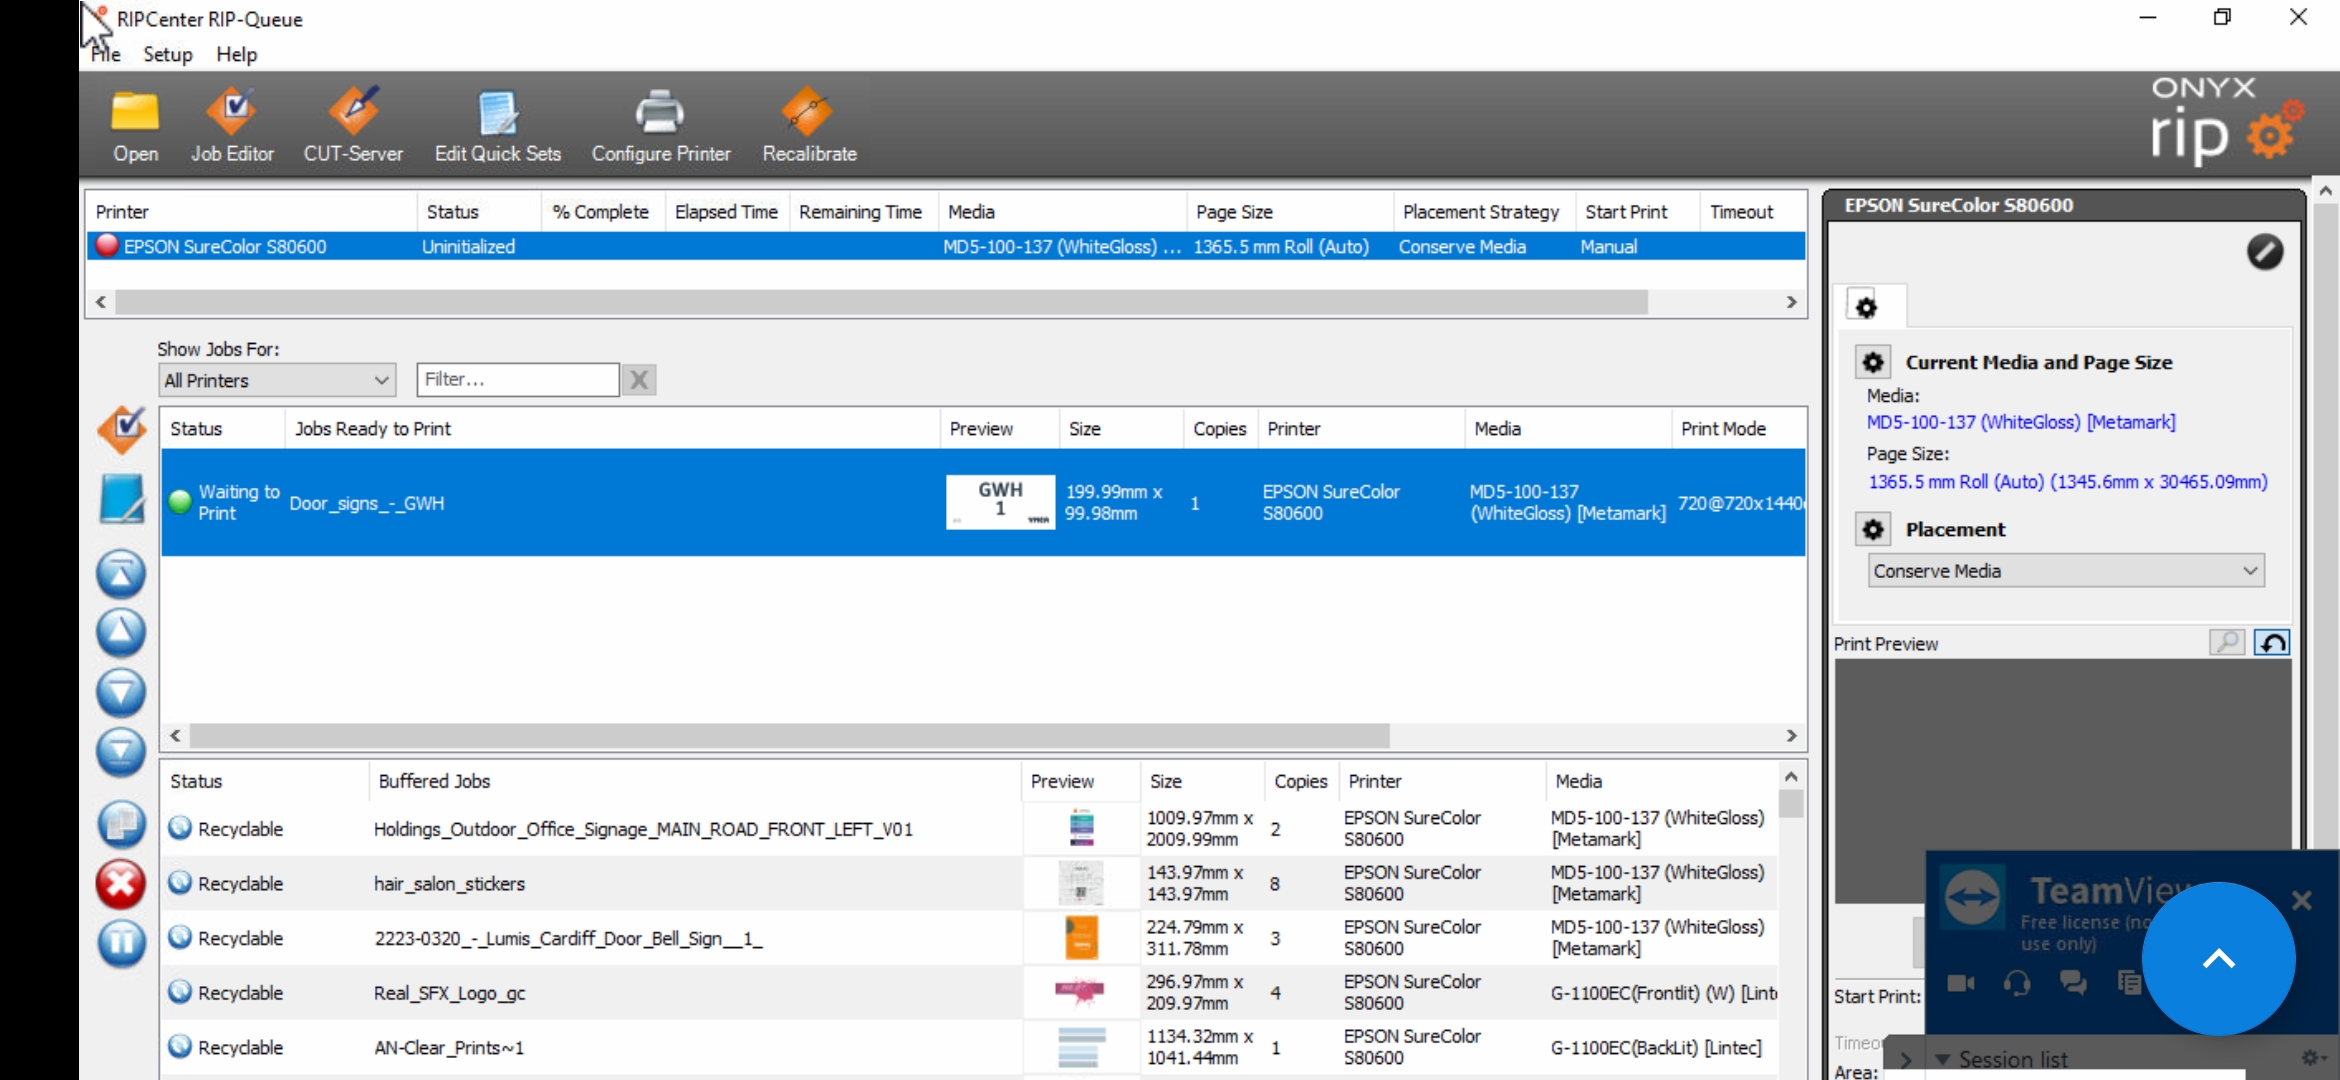This screenshot has width=2340, height=1080.
Task: Click the MD5-100-137 (WhiteGloss) [Metamark] media link
Action: (x=2021, y=422)
